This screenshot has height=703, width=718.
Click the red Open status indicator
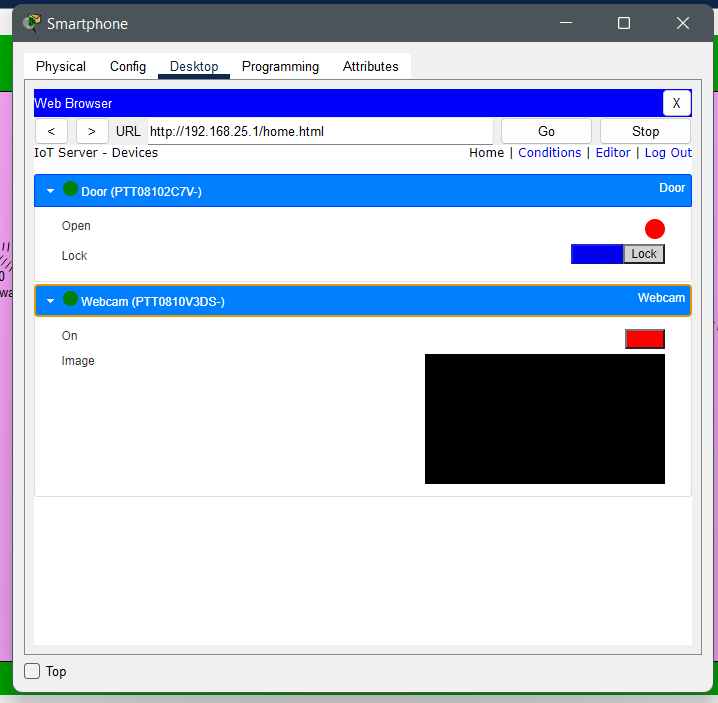655,229
